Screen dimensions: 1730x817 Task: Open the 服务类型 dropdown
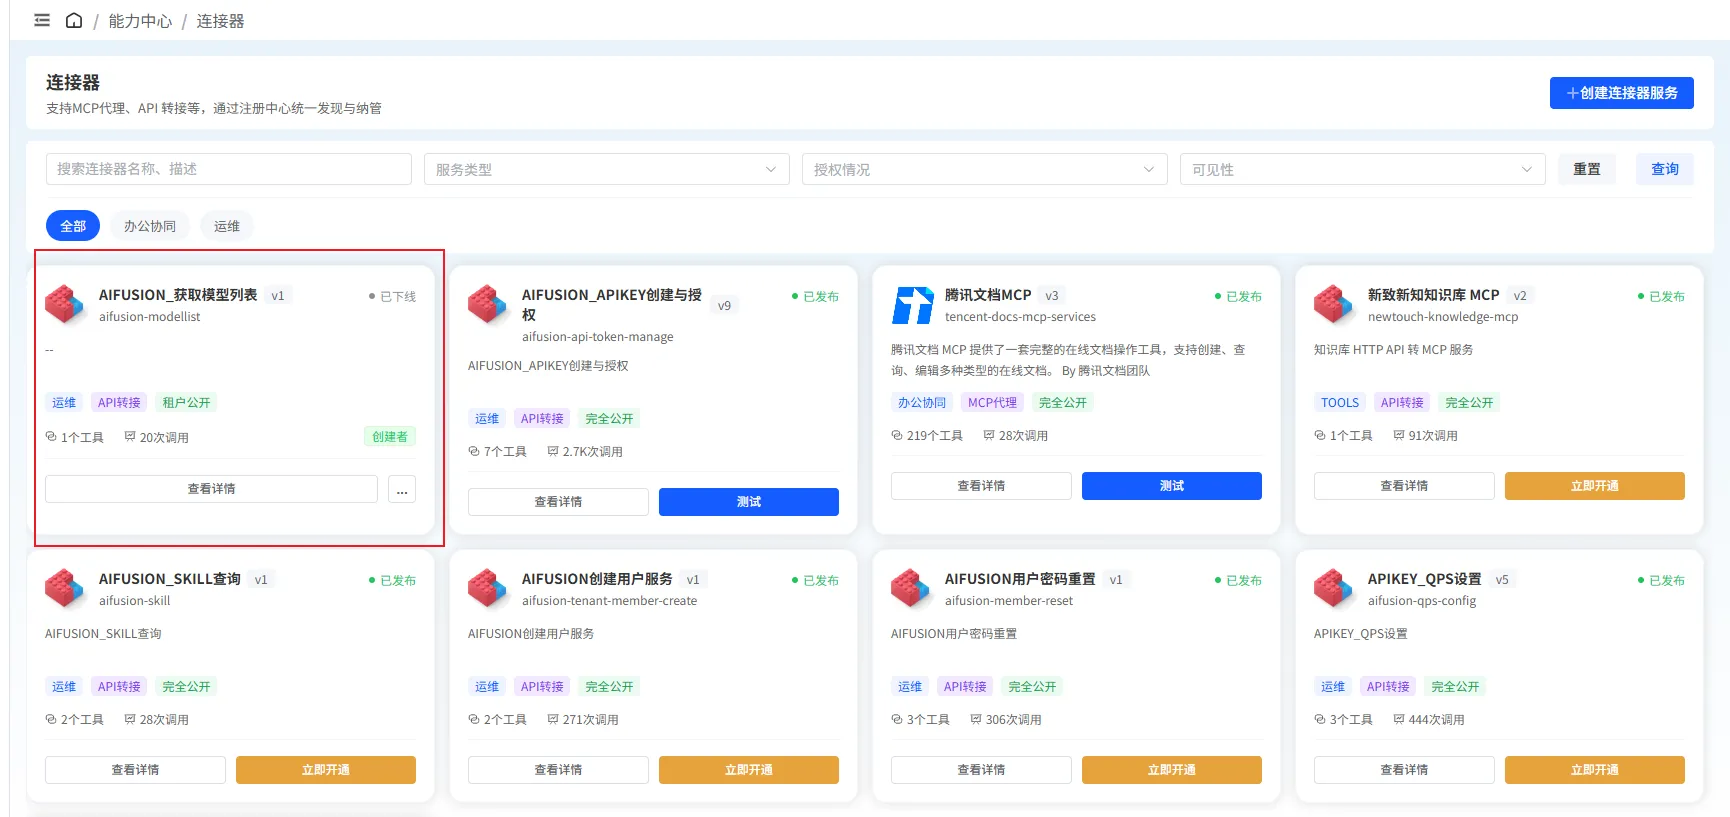pyautogui.click(x=607, y=169)
